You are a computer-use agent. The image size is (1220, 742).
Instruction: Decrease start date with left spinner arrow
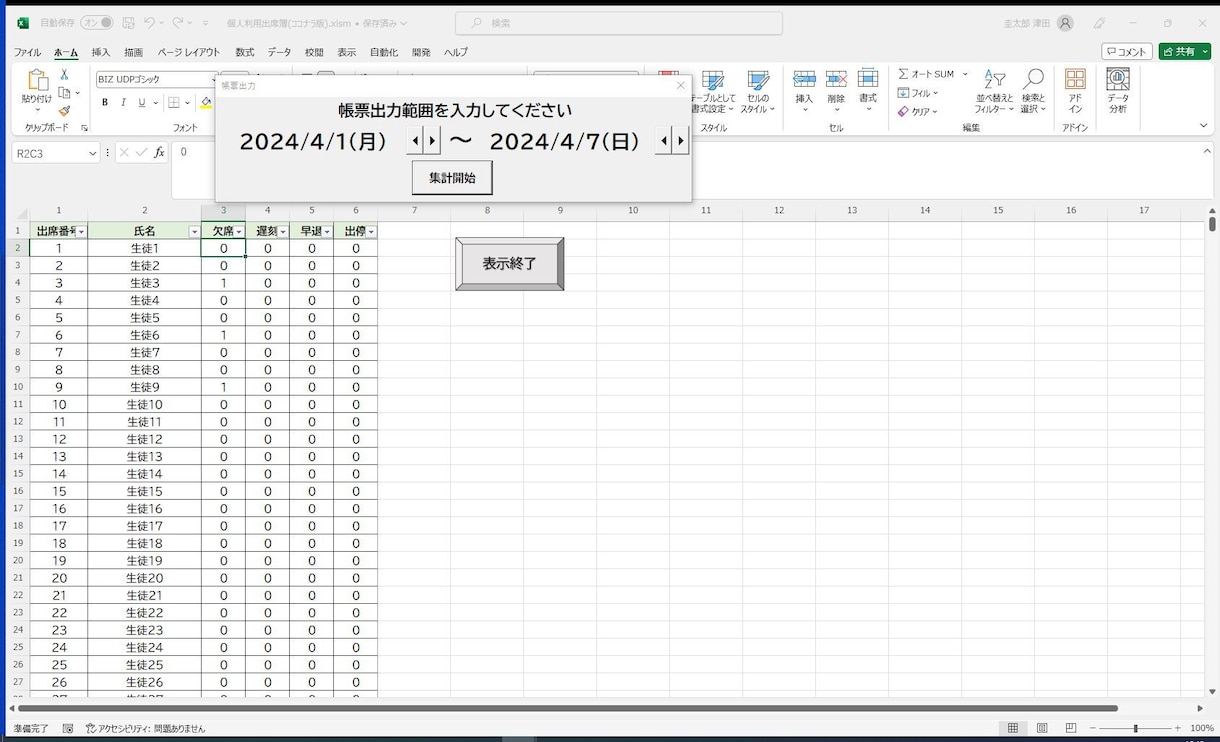pos(415,141)
